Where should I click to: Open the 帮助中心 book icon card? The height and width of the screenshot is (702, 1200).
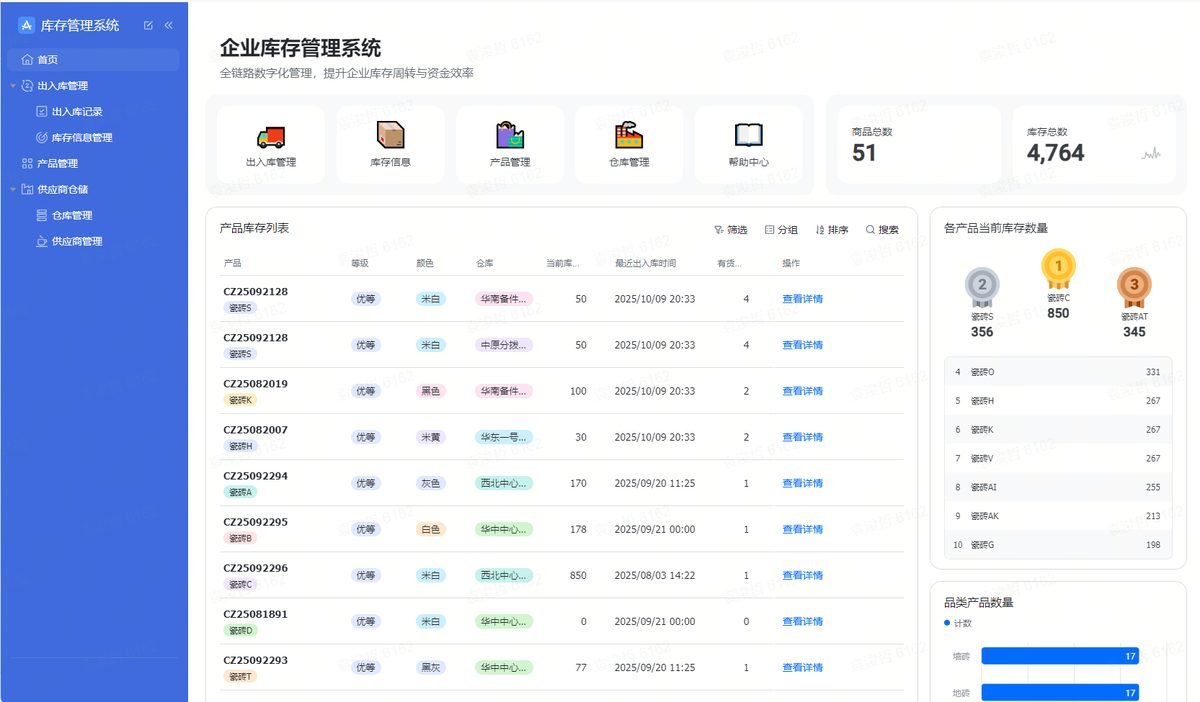(x=748, y=145)
